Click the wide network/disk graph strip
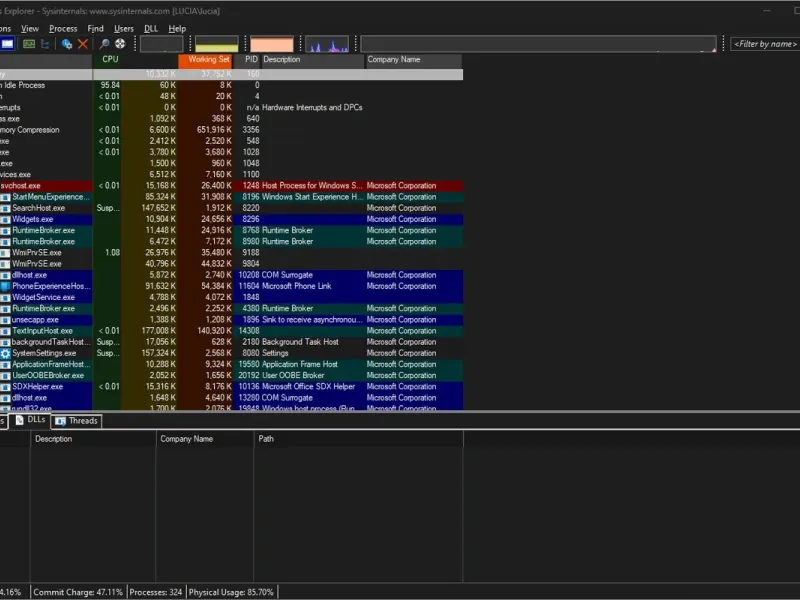The width and height of the screenshot is (800, 600). 538,44
